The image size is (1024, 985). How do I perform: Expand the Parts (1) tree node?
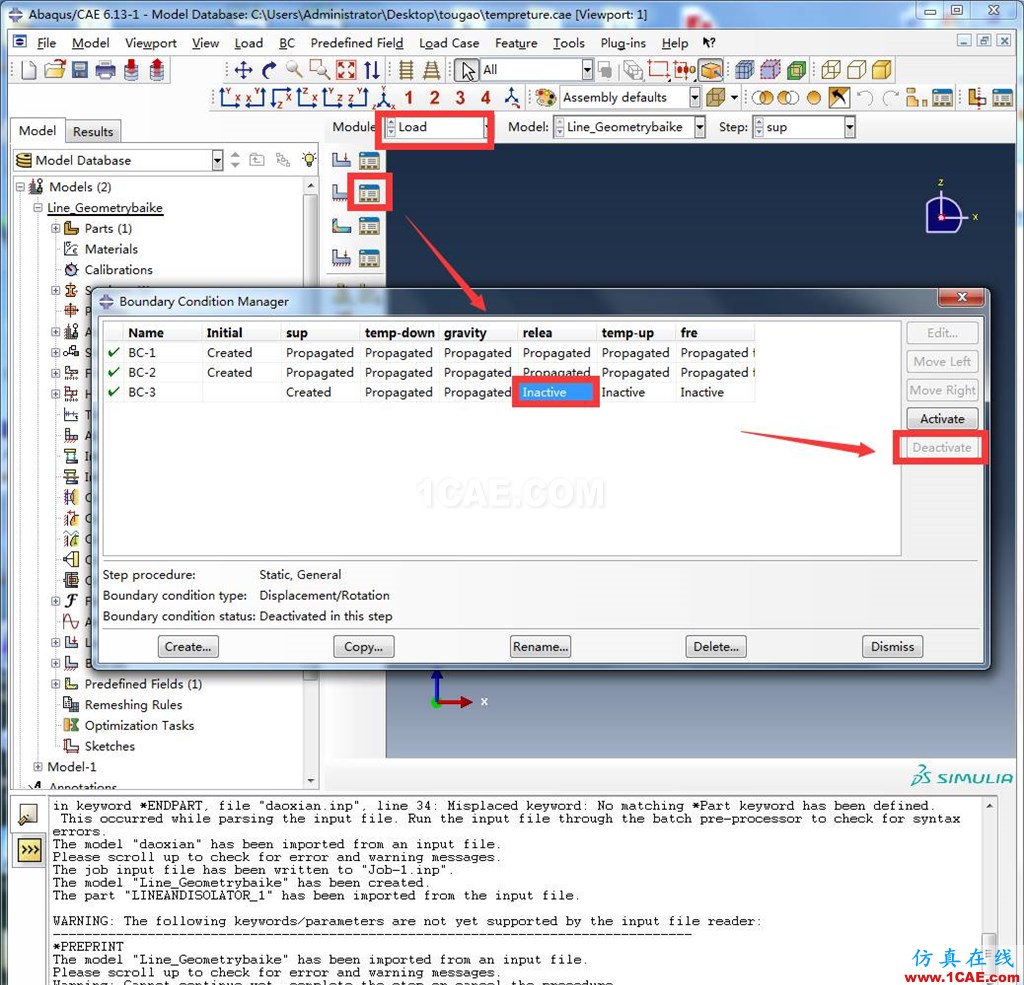coord(56,229)
